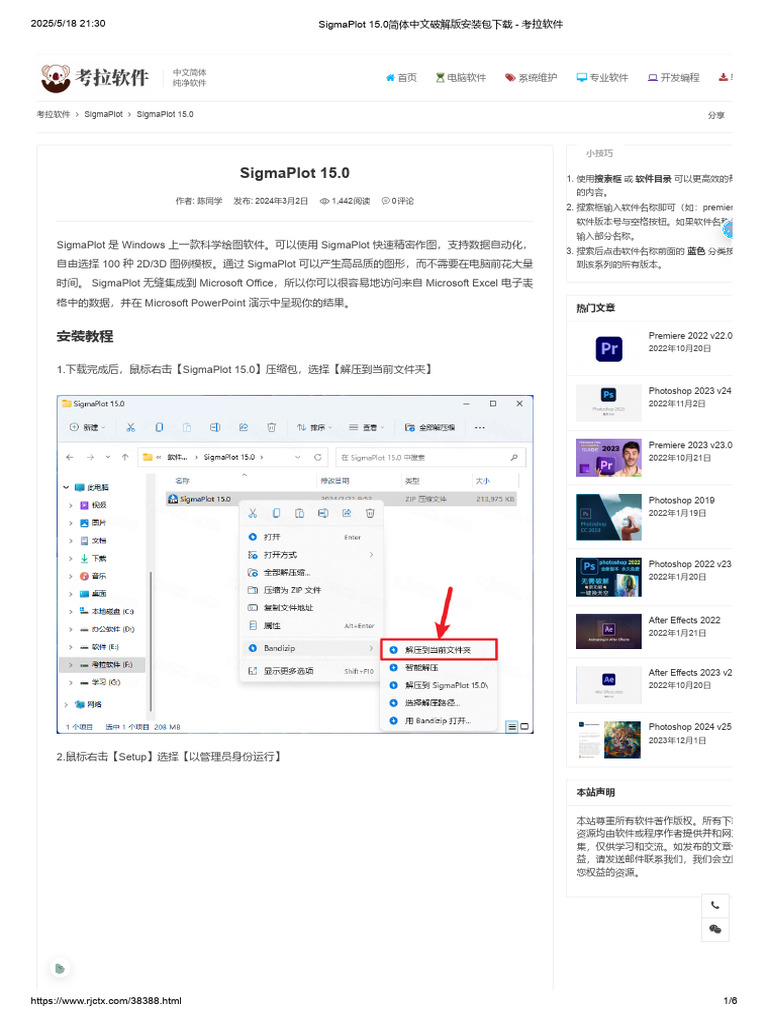Click the eye icon beside 1,442阅读
This screenshot has width=768, height=1024.
click(x=324, y=201)
